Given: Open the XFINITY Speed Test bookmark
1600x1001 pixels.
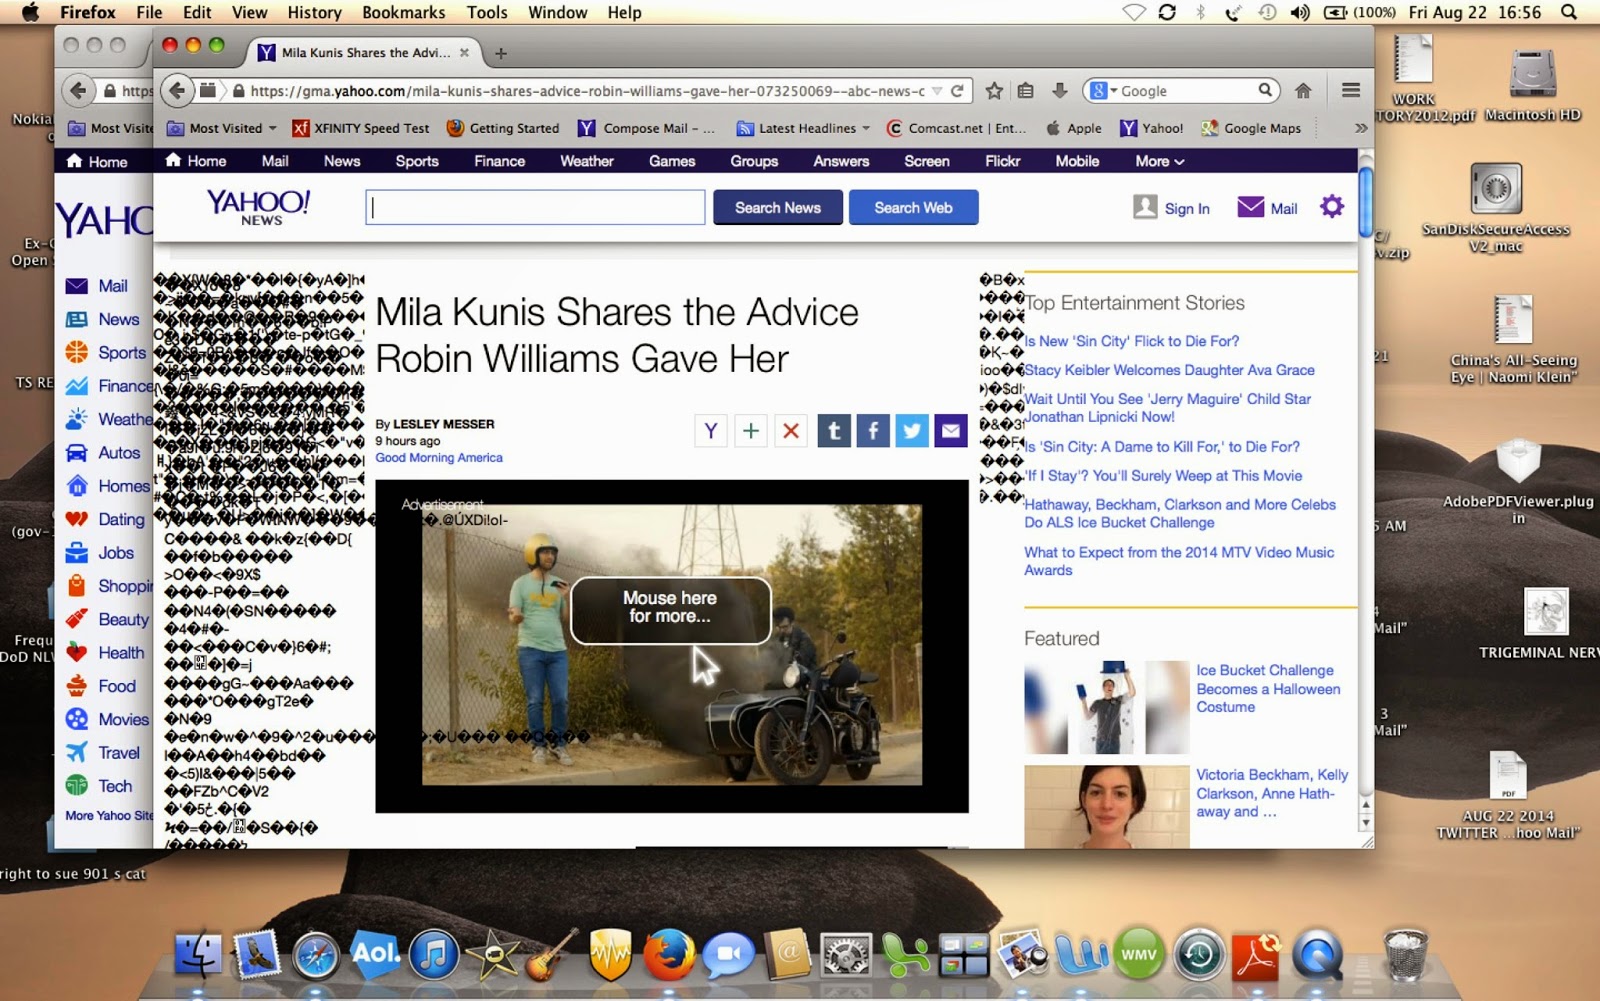Looking at the screenshot, I should click(361, 128).
